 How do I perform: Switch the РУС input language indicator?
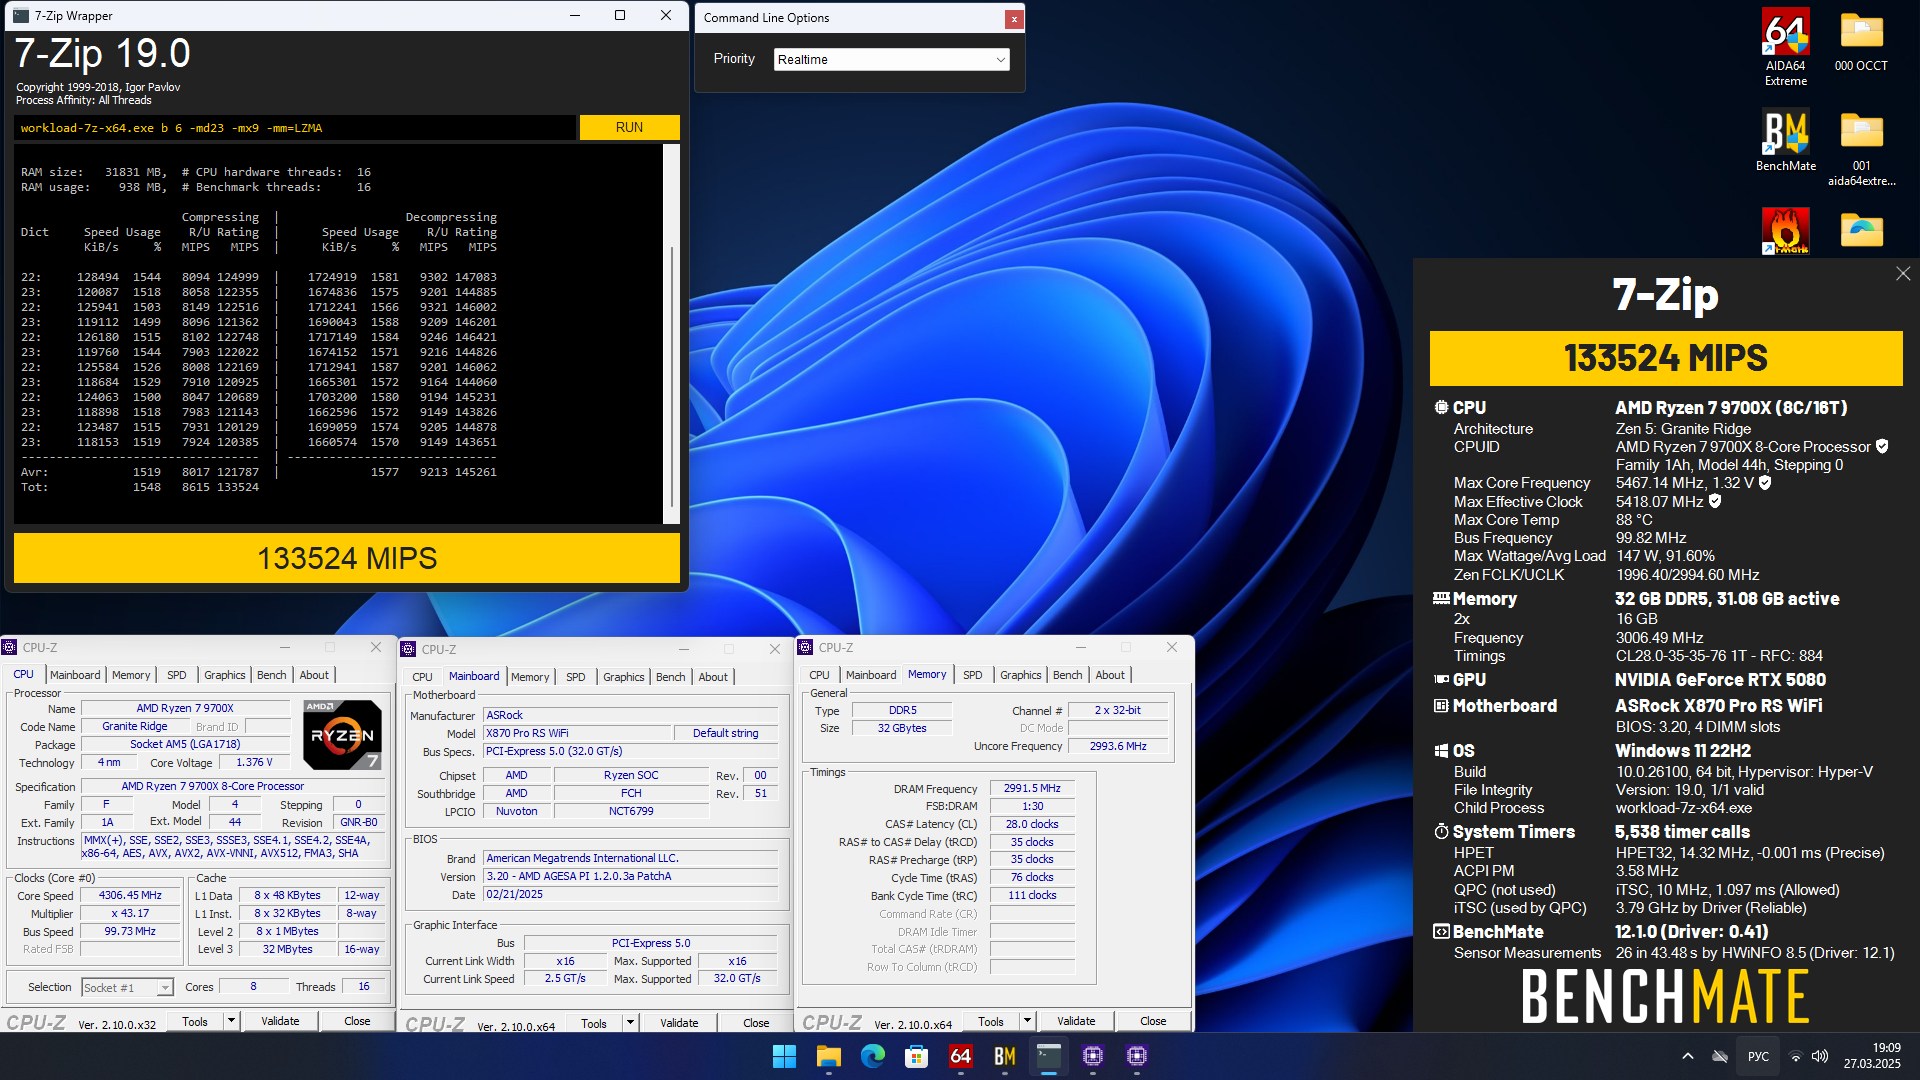pyautogui.click(x=1758, y=1056)
